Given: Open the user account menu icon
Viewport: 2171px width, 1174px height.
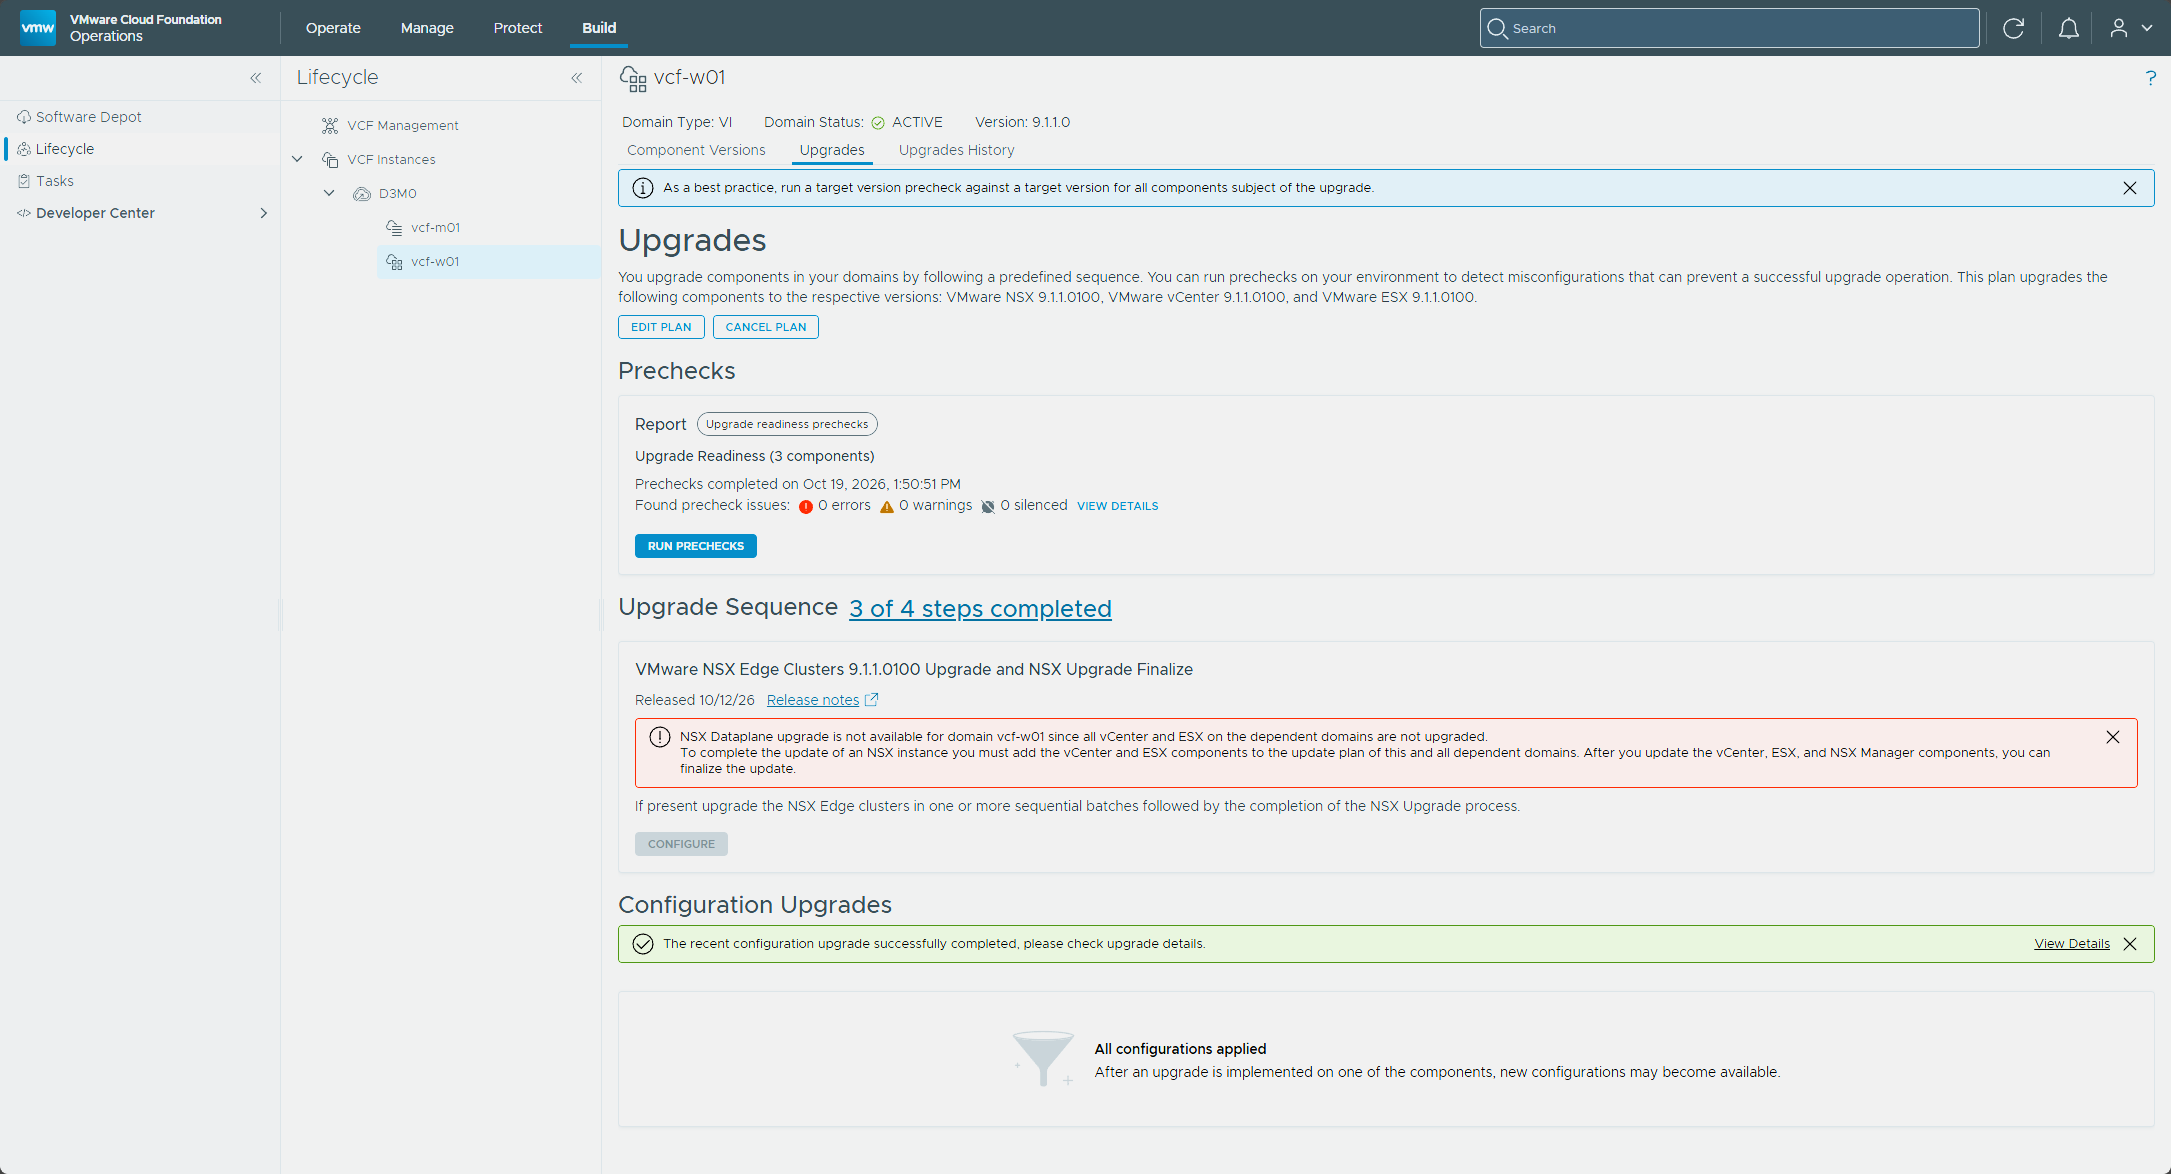Looking at the screenshot, I should tap(2130, 28).
